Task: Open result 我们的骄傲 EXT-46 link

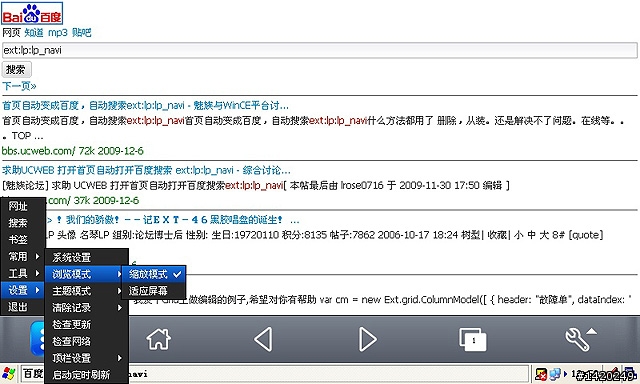Action: tap(173, 220)
